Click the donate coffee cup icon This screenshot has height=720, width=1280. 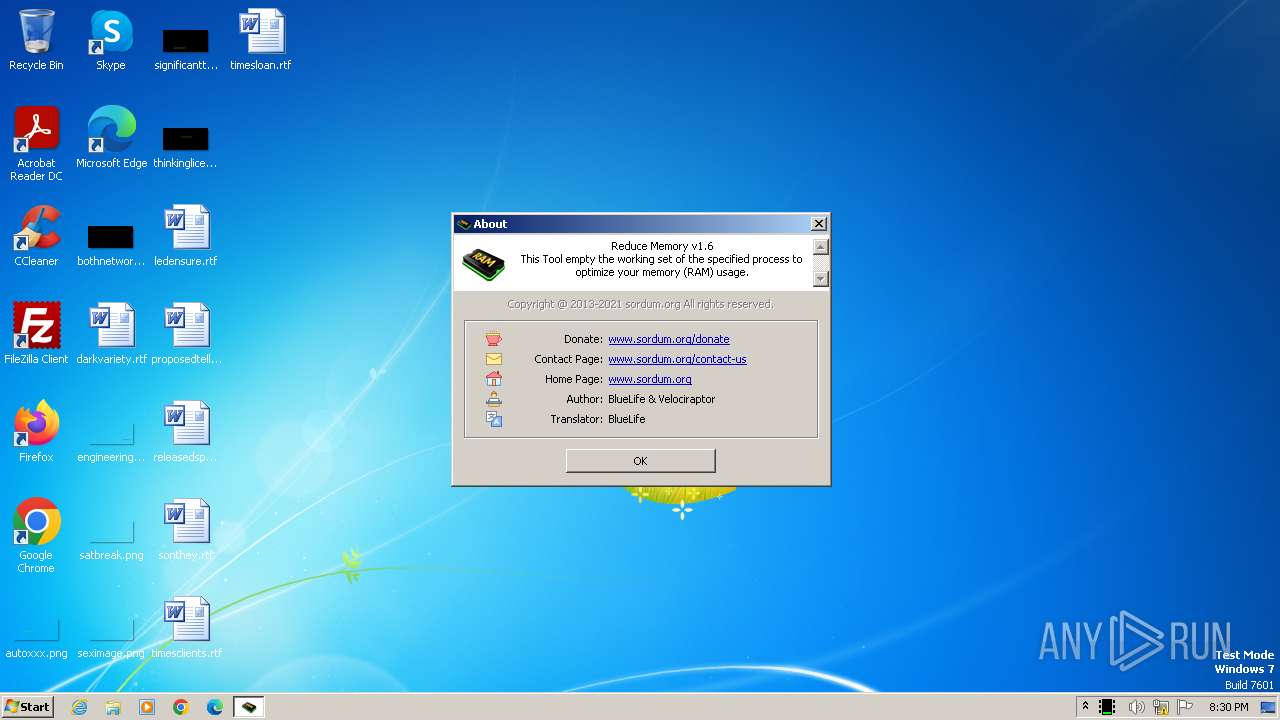point(494,339)
